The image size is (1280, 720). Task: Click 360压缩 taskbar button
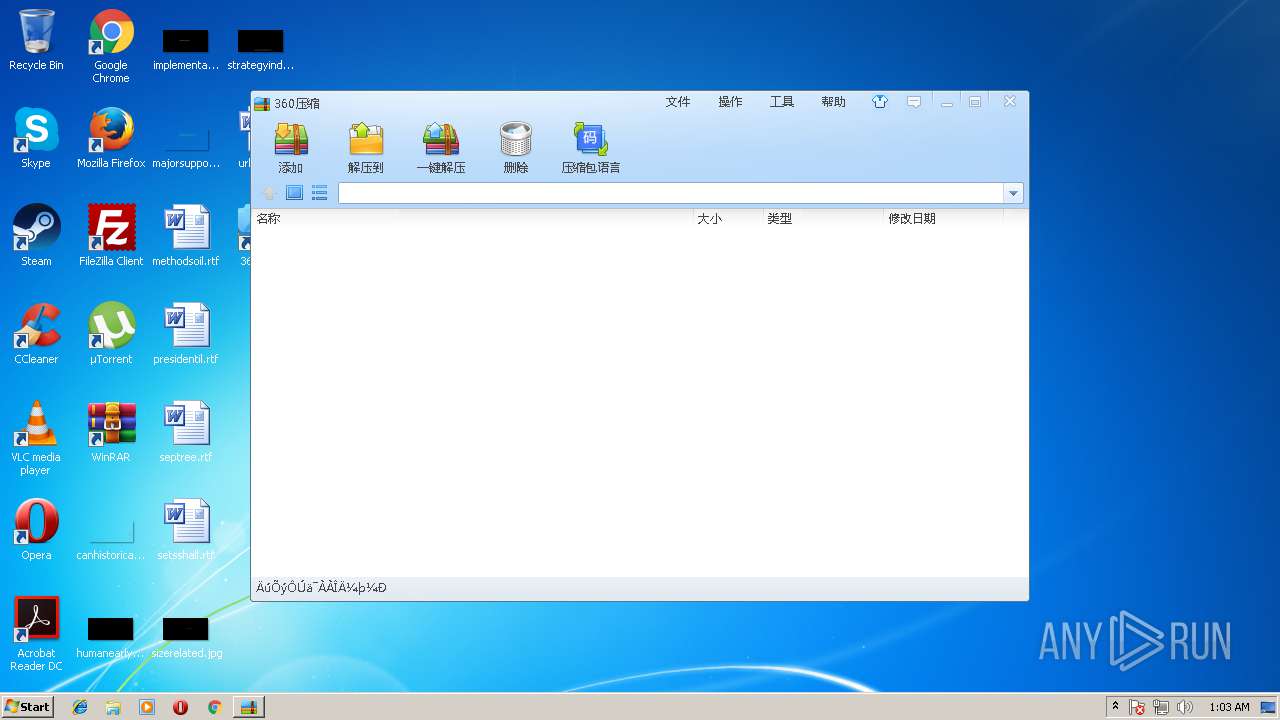click(x=248, y=707)
